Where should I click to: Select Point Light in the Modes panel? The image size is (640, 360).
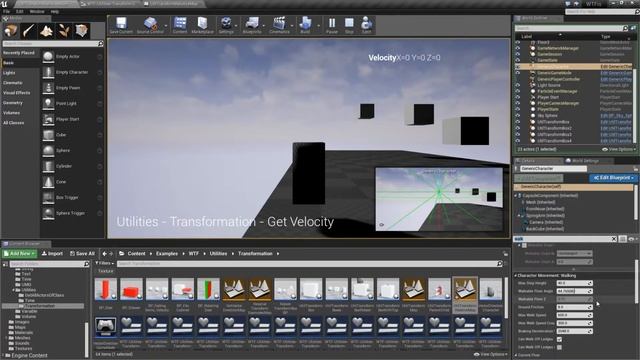coord(72,103)
